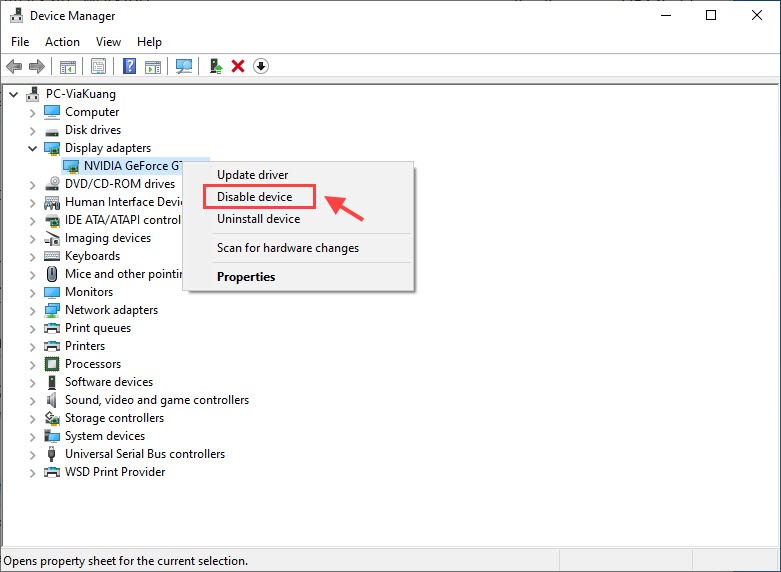Click Scan for hardware changes monitor icon

click(184, 66)
